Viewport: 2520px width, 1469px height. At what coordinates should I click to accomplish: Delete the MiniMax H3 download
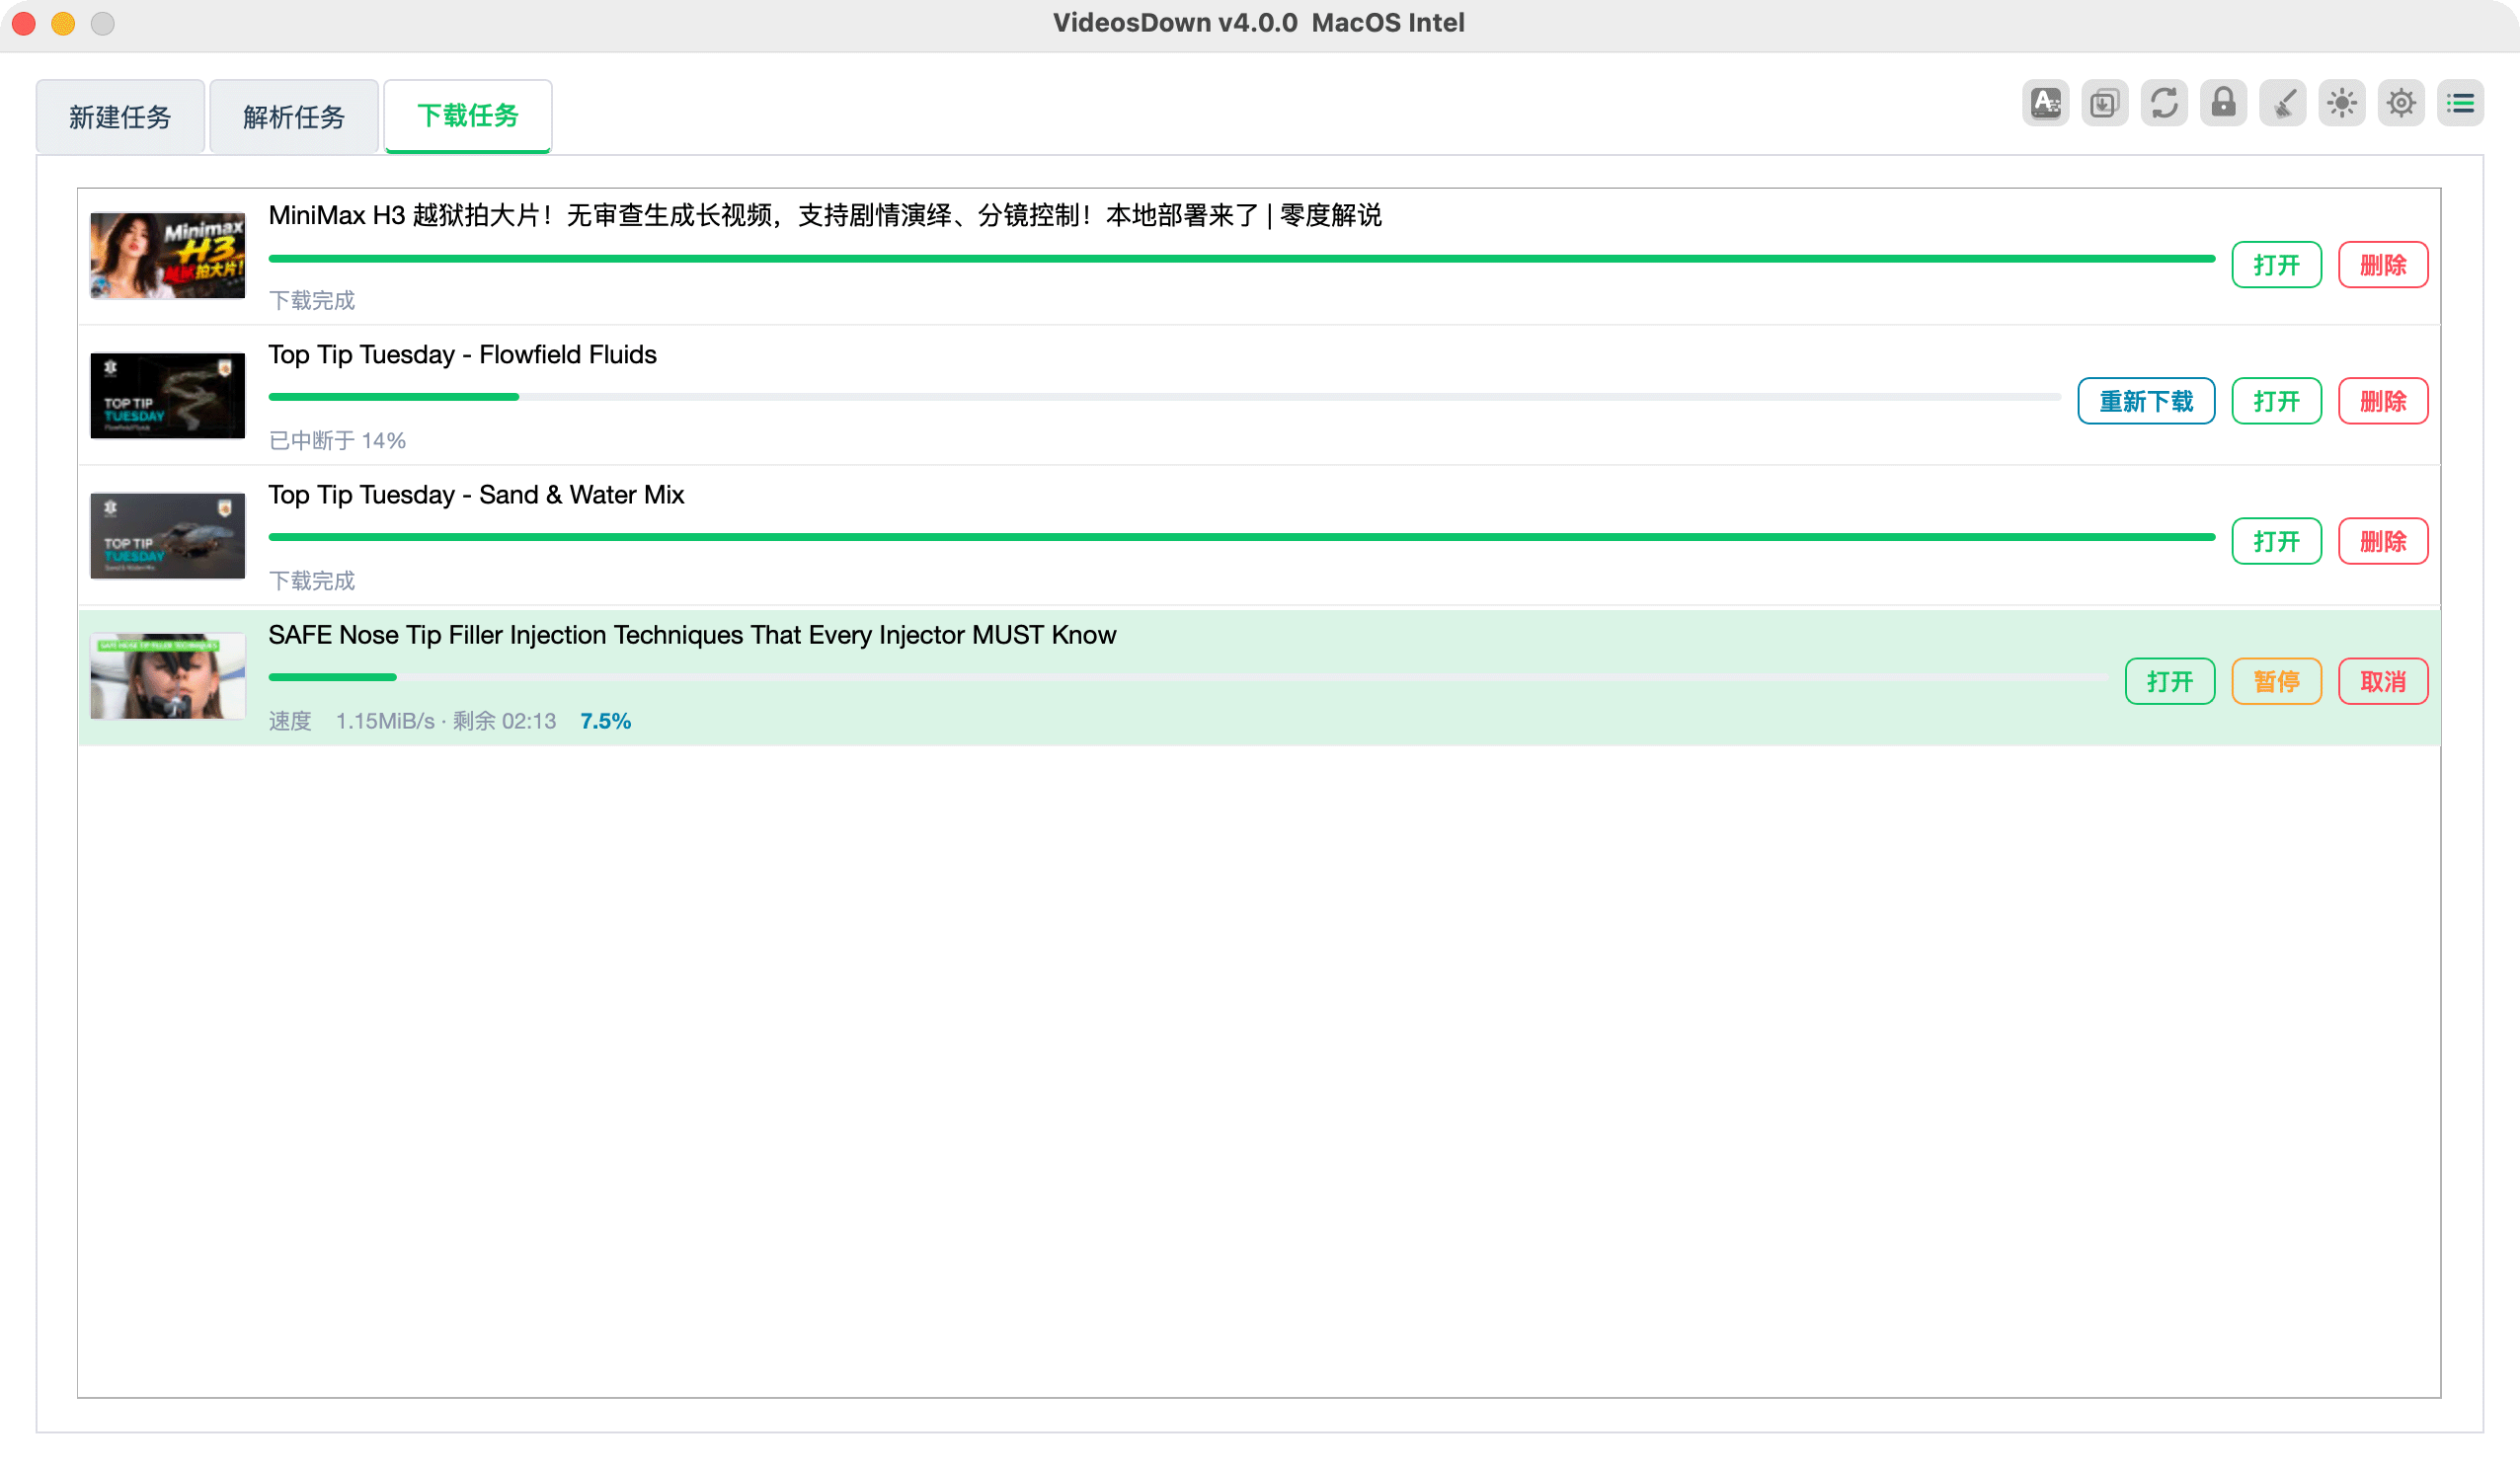[2383, 265]
